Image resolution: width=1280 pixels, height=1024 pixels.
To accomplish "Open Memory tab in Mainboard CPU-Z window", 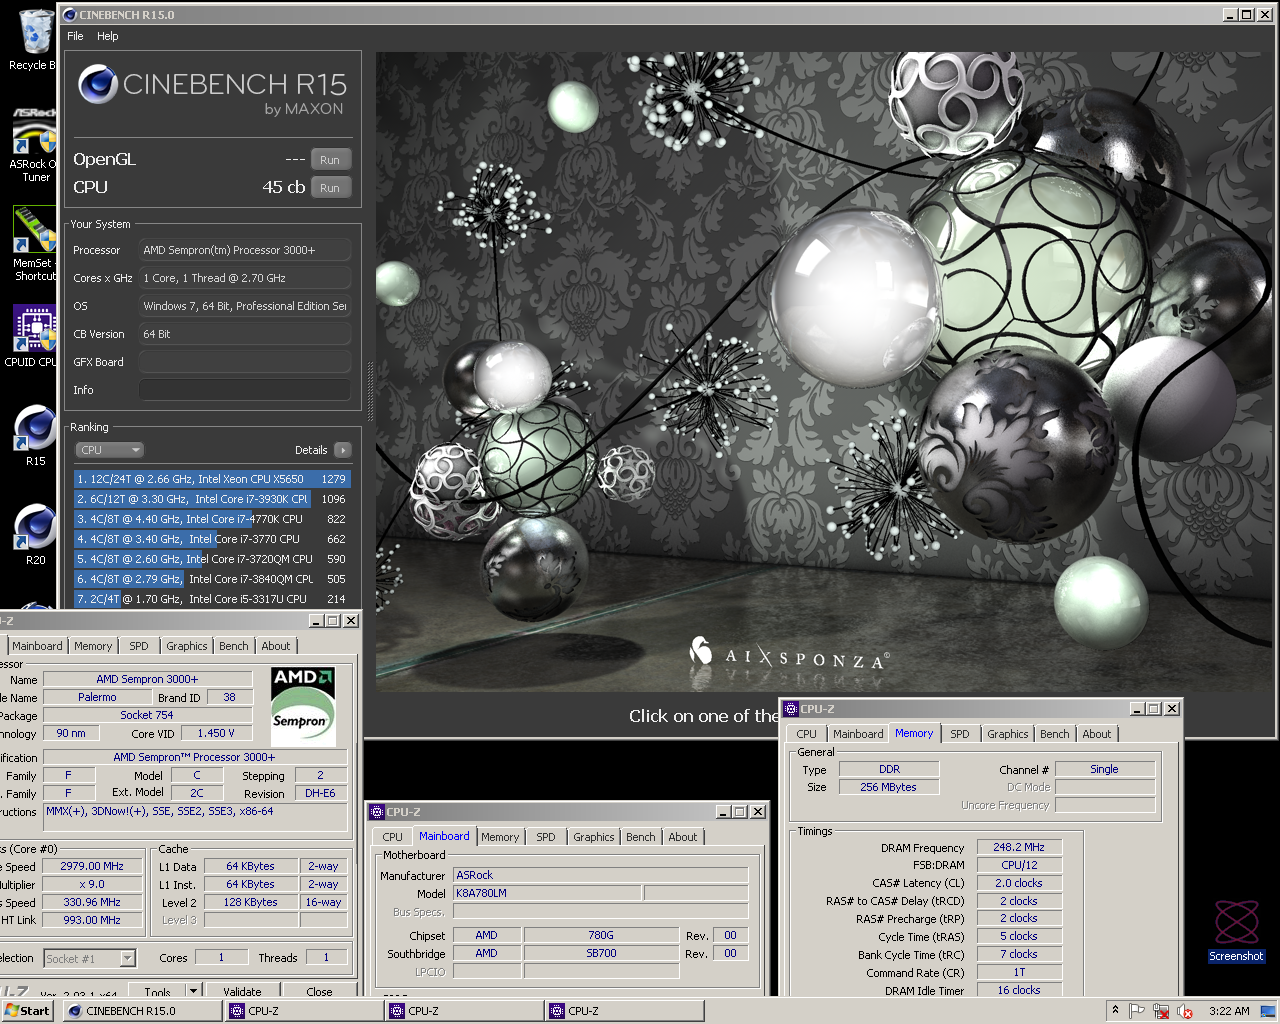I will 500,838.
